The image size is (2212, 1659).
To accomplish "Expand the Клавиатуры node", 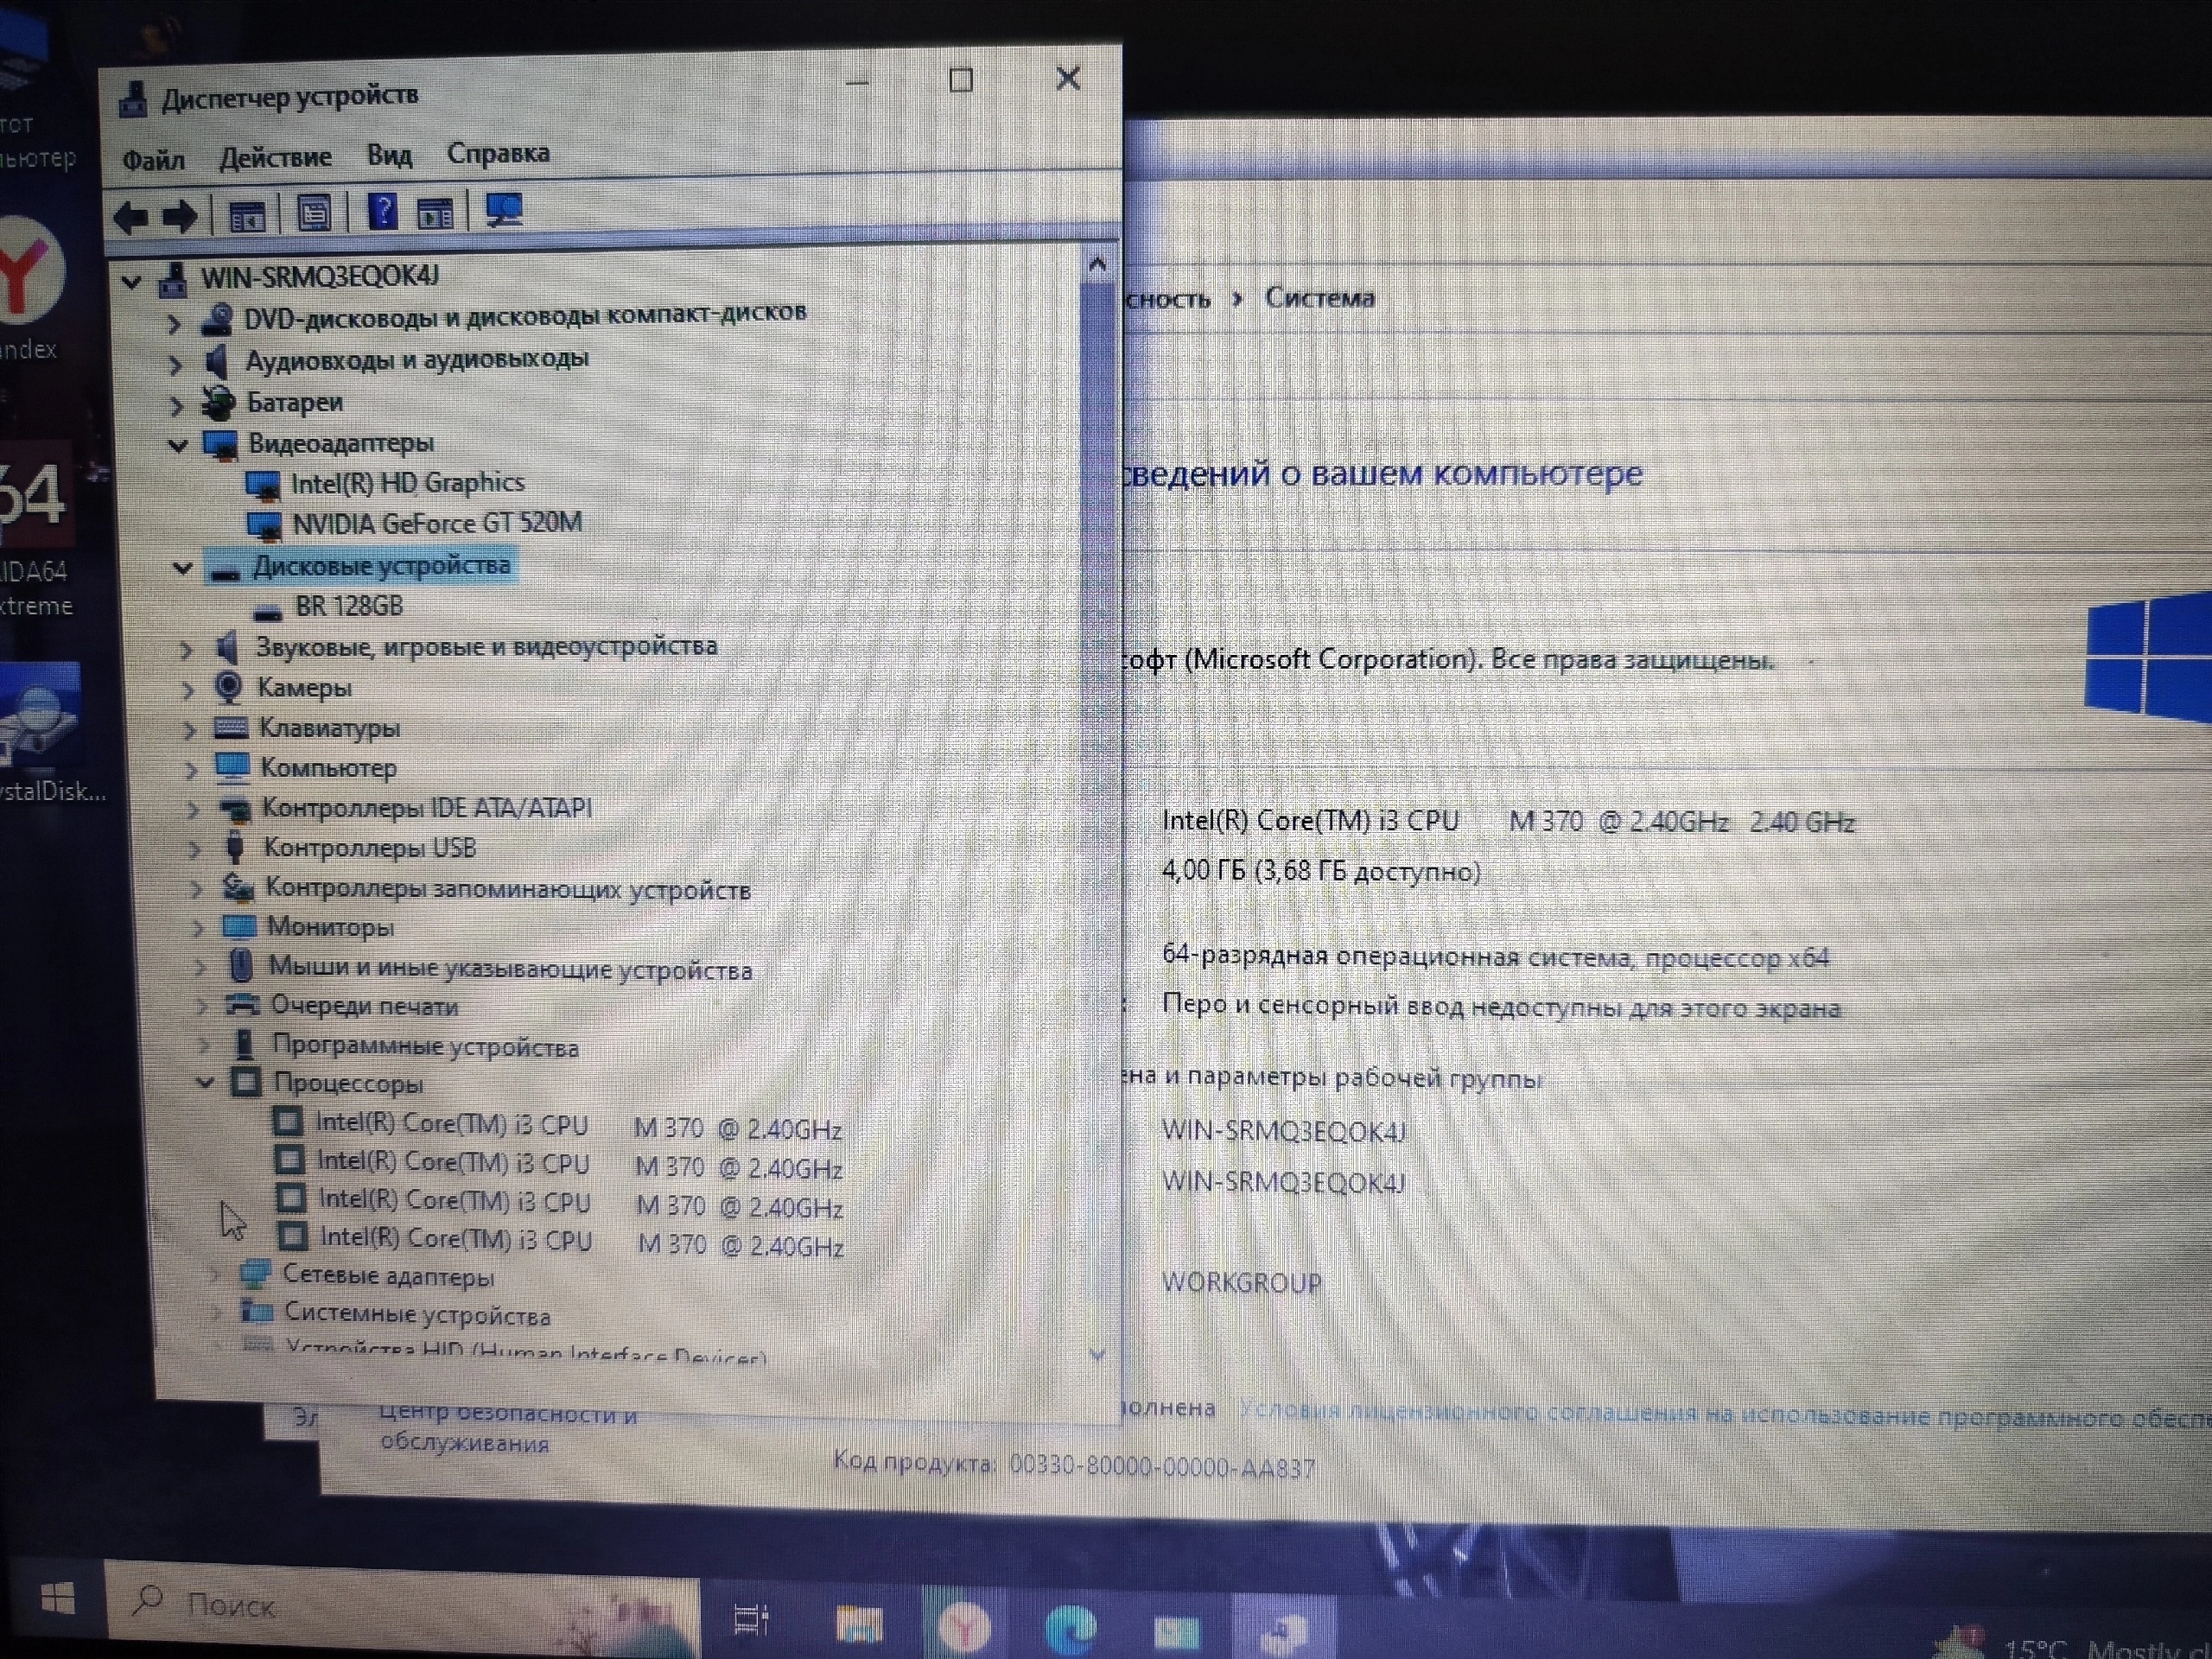I will click(x=190, y=730).
